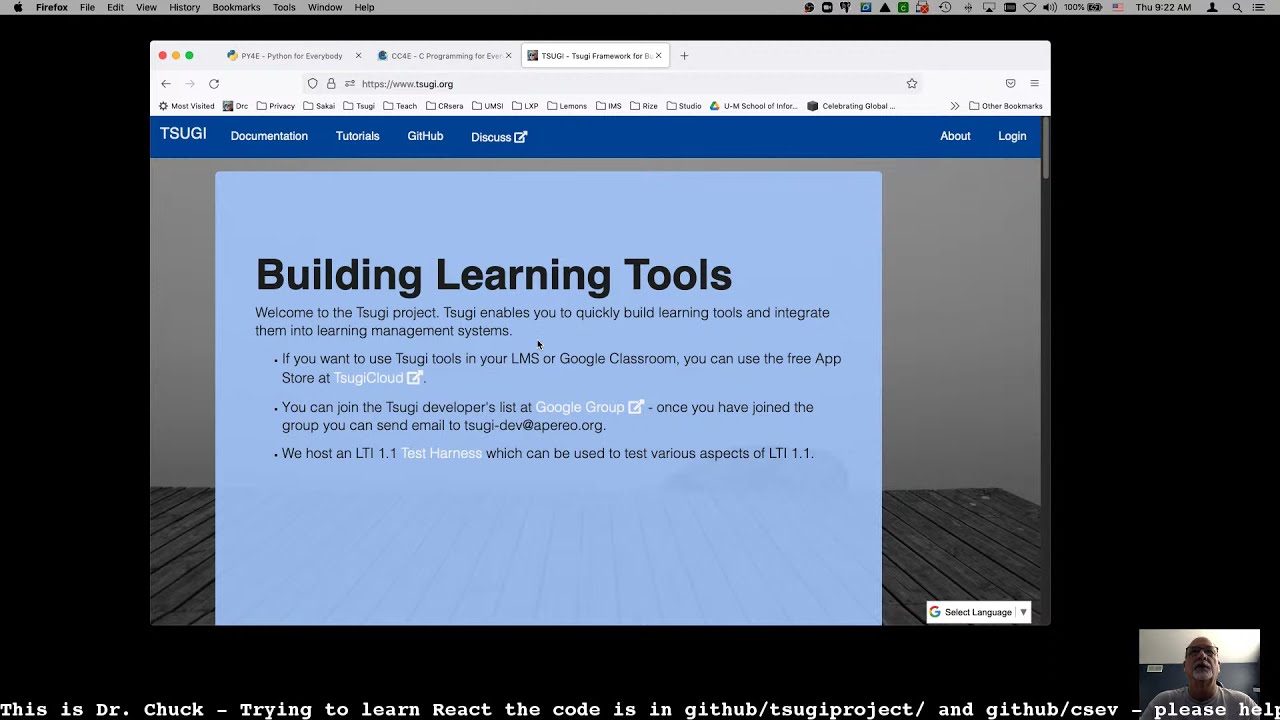Open the LXP bookmarks folder
The width and height of the screenshot is (1280, 720).
[x=525, y=106]
